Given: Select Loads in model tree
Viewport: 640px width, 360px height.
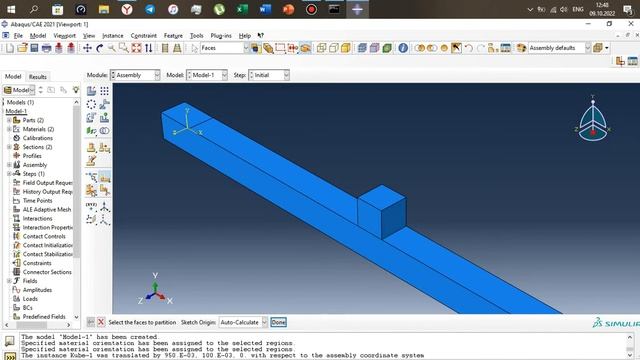Looking at the screenshot, I should (30, 299).
